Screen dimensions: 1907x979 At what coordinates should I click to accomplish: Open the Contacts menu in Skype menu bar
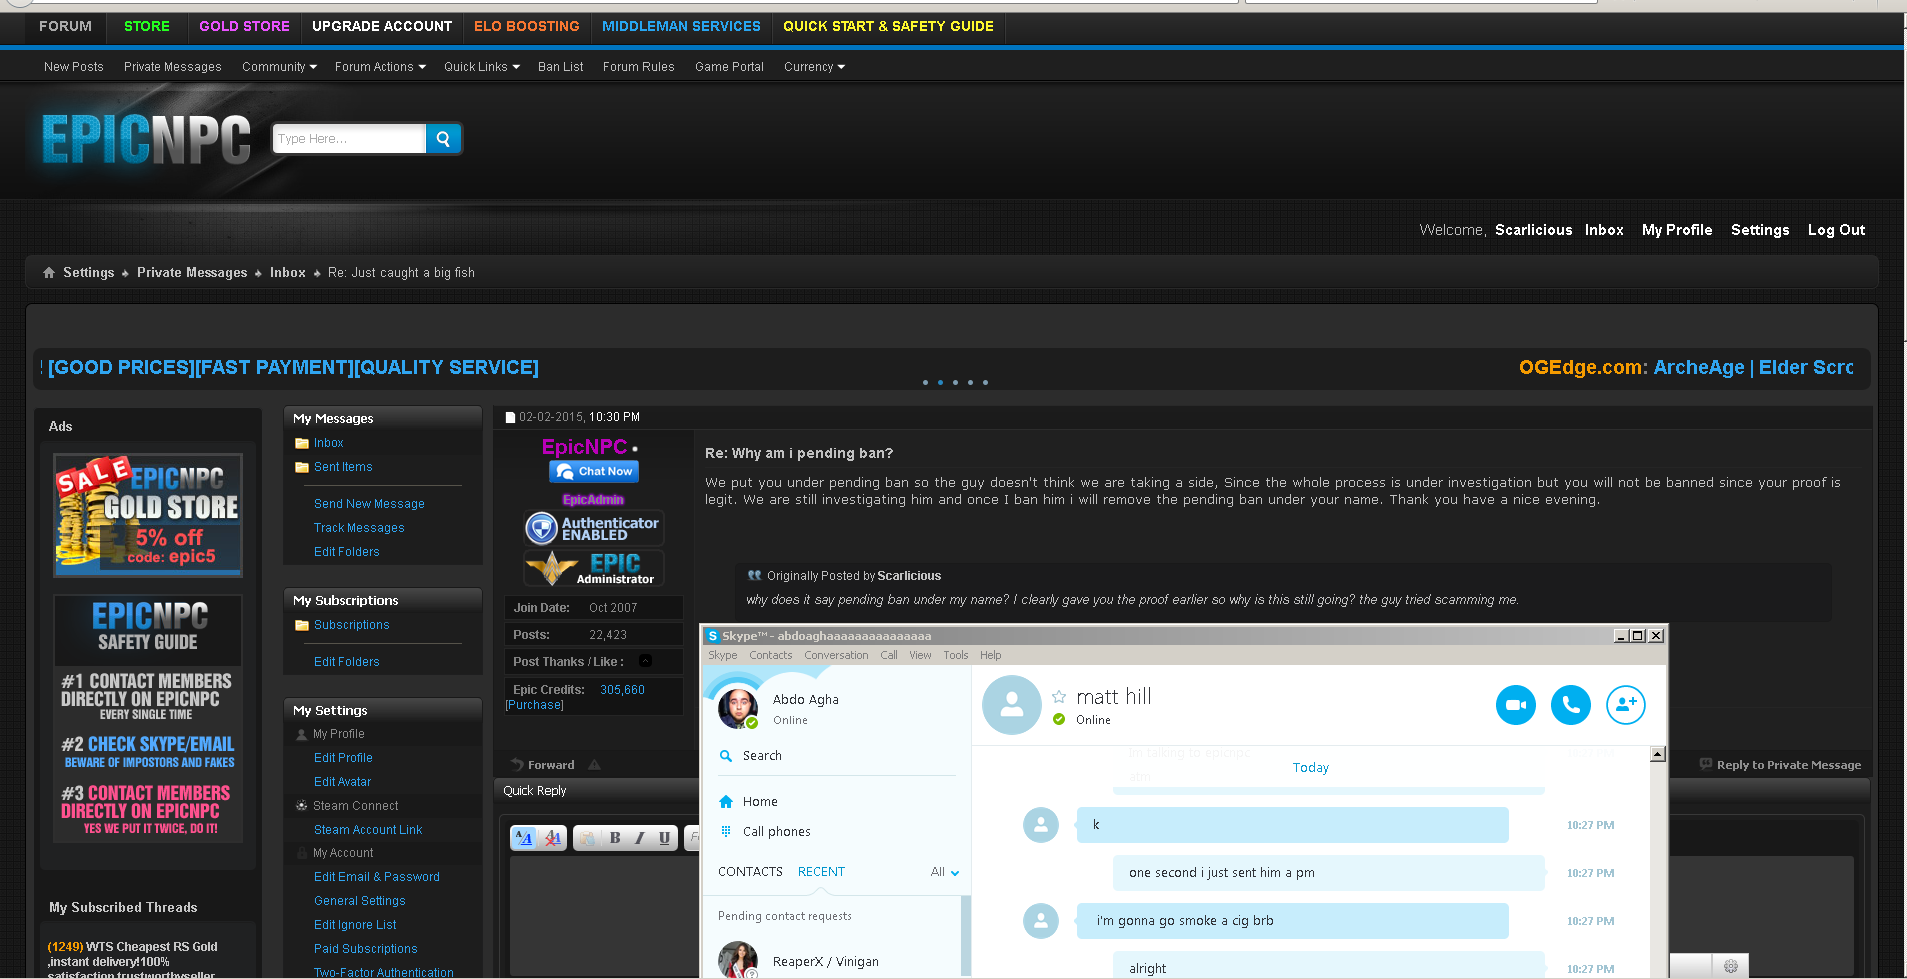click(x=770, y=655)
